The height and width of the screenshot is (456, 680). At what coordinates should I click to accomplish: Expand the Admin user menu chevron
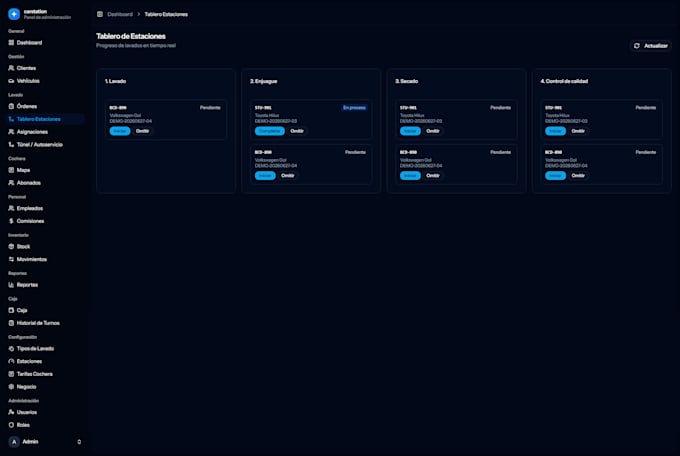[x=79, y=442]
